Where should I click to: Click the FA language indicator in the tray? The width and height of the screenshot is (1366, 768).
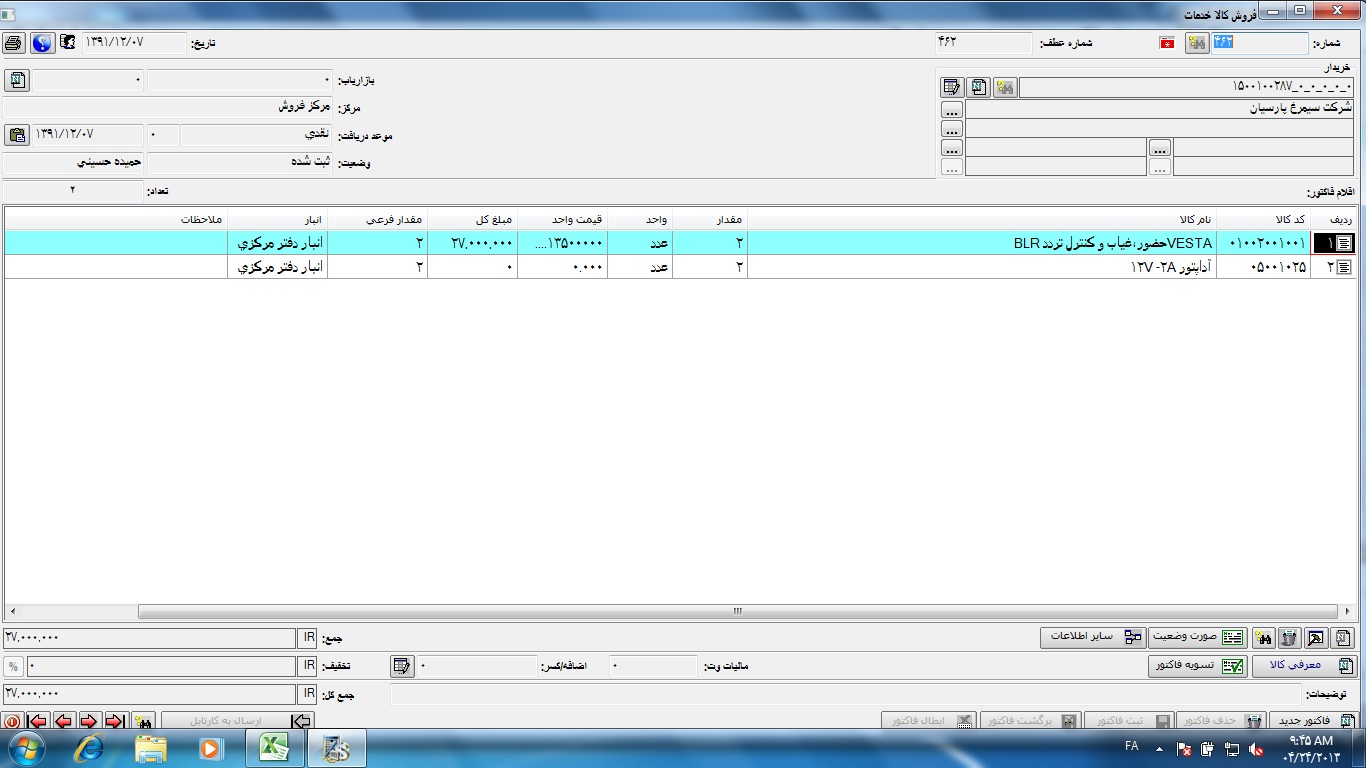point(1131,747)
